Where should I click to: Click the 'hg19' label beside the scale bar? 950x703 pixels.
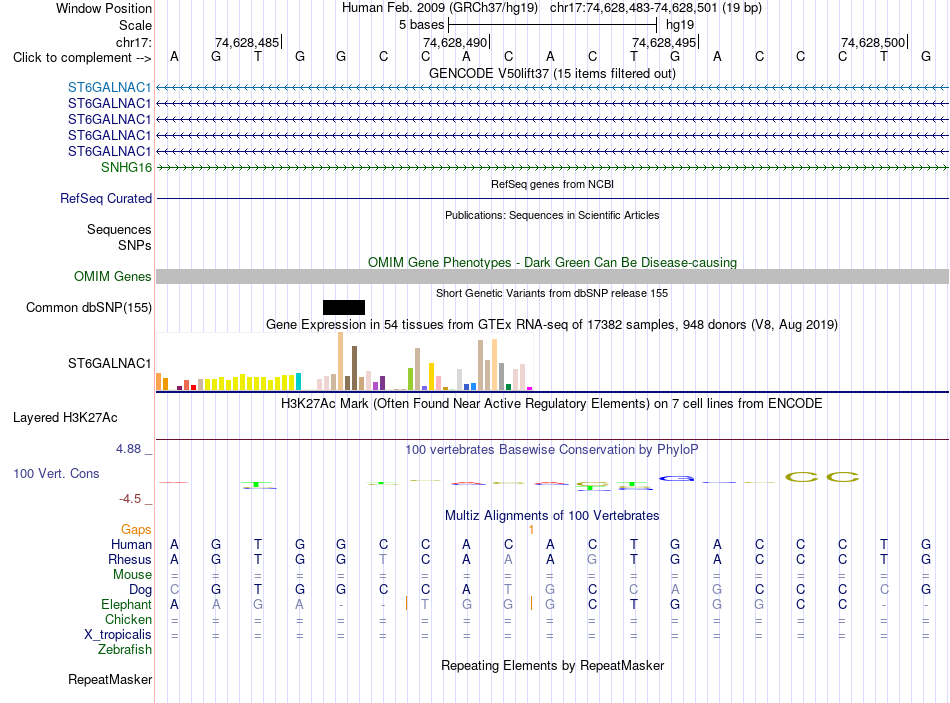(680, 25)
